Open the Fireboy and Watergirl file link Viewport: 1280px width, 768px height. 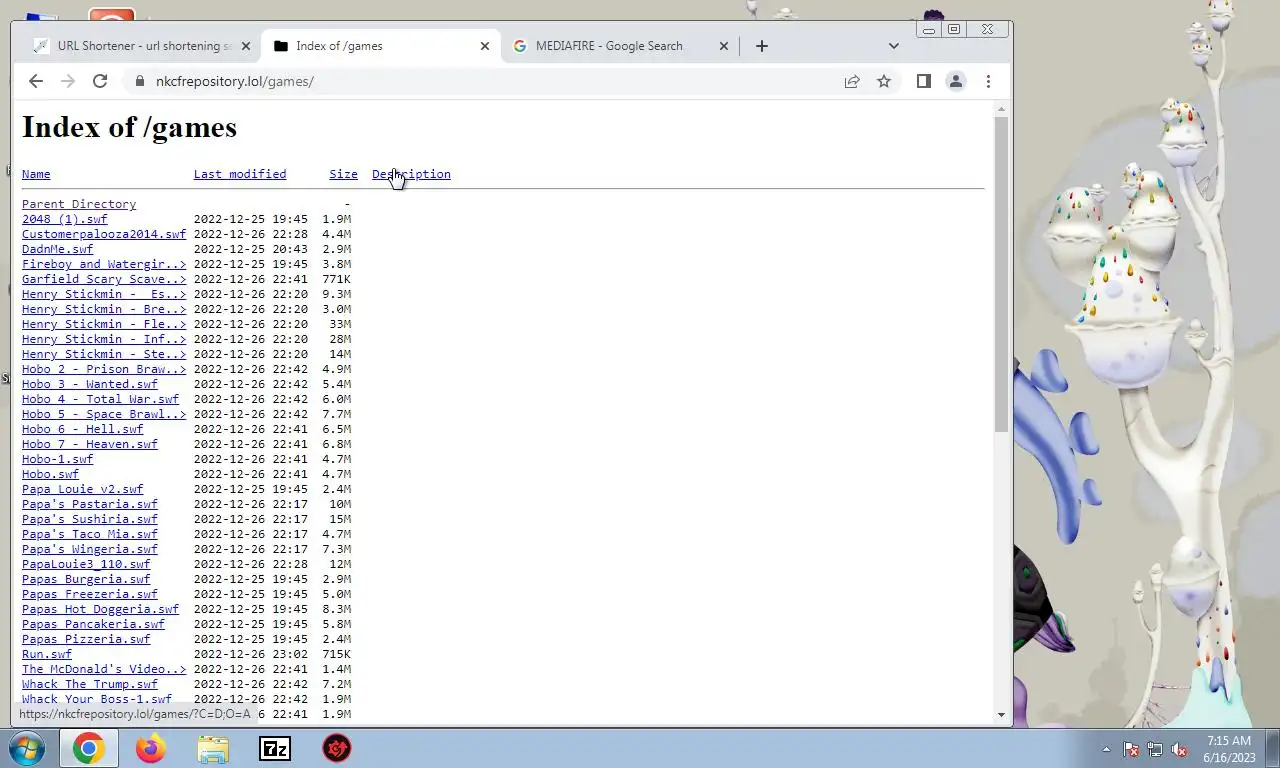[x=104, y=264]
